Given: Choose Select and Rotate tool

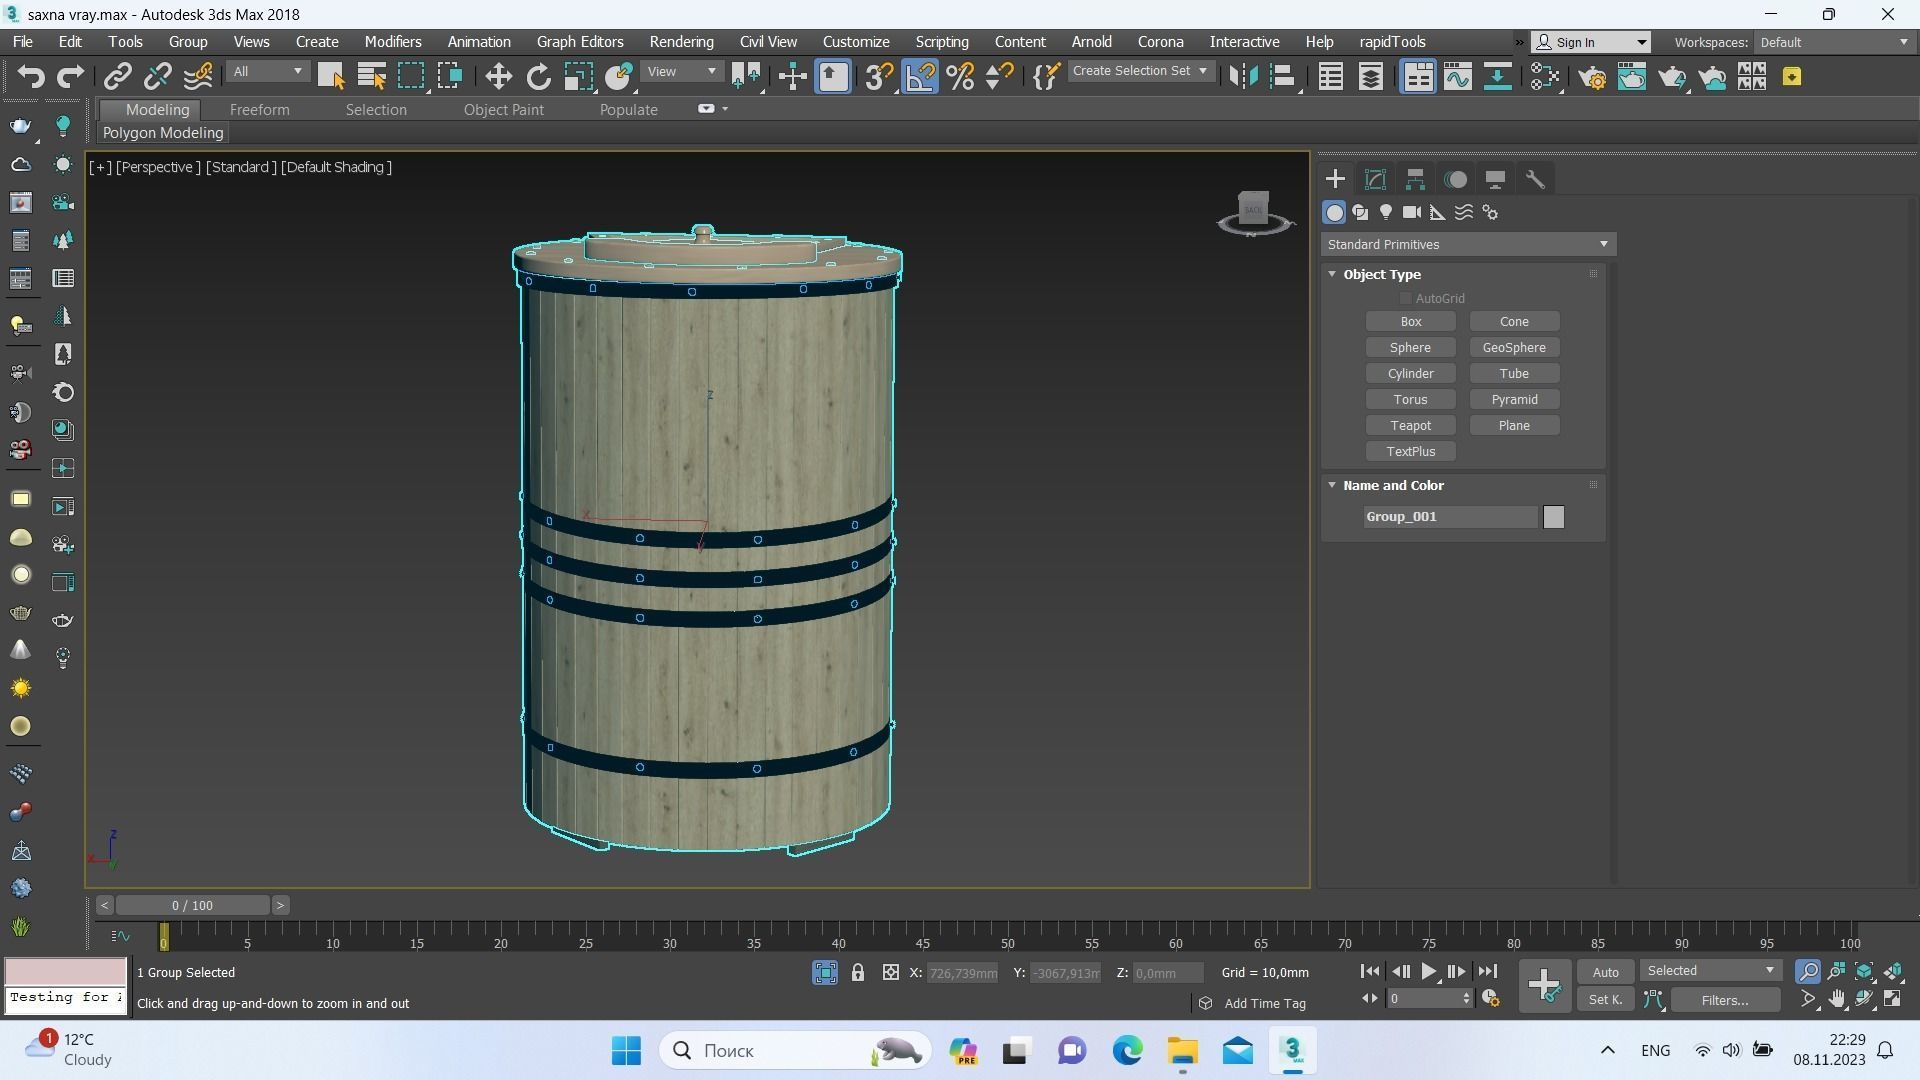Looking at the screenshot, I should [x=538, y=76].
